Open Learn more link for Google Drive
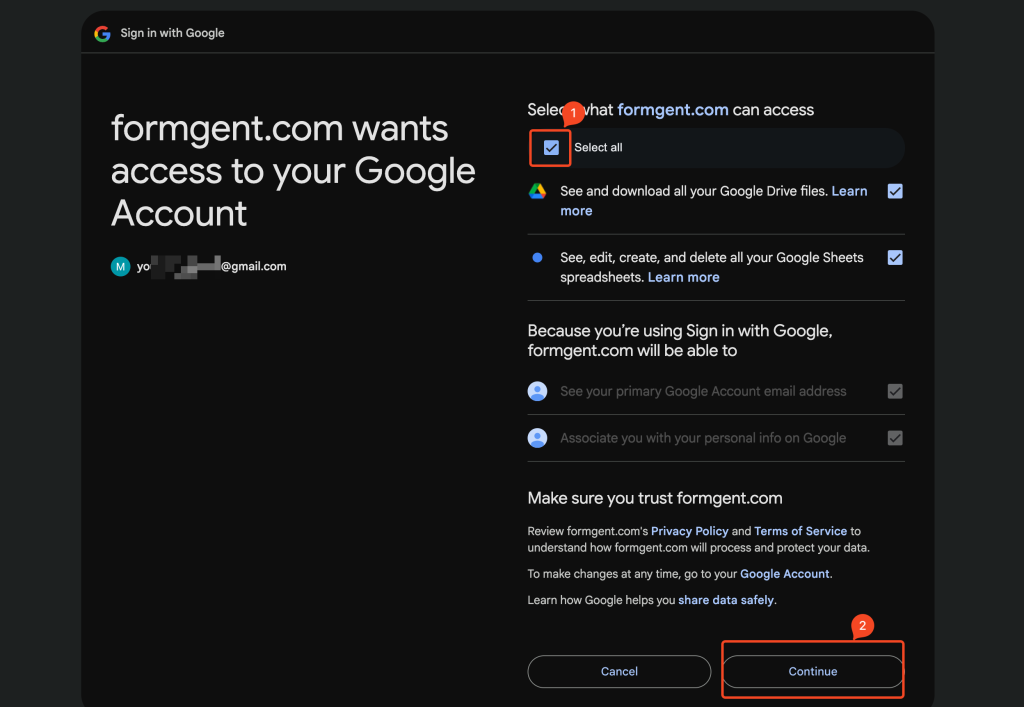 tap(713, 201)
